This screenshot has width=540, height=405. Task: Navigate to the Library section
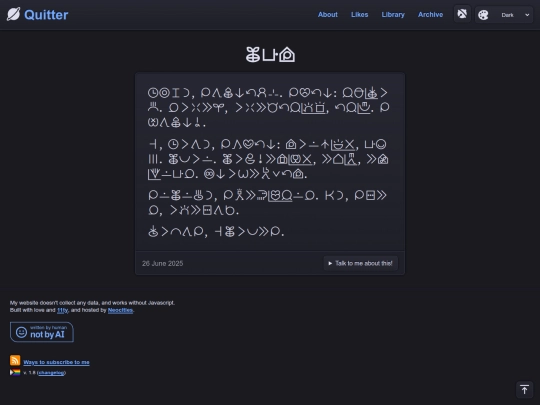393,14
